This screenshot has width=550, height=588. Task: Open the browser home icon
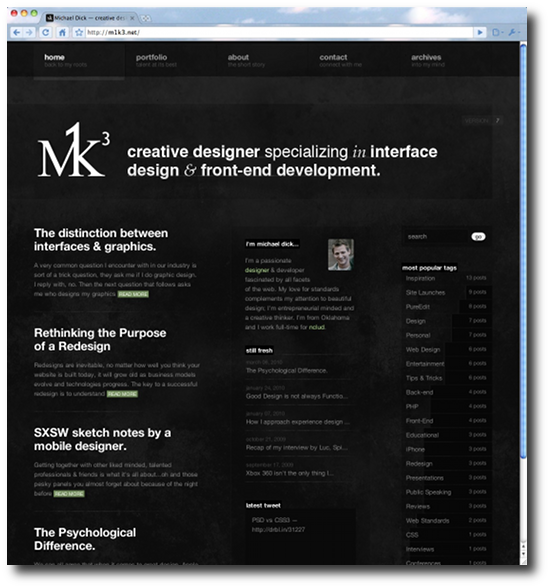(63, 33)
